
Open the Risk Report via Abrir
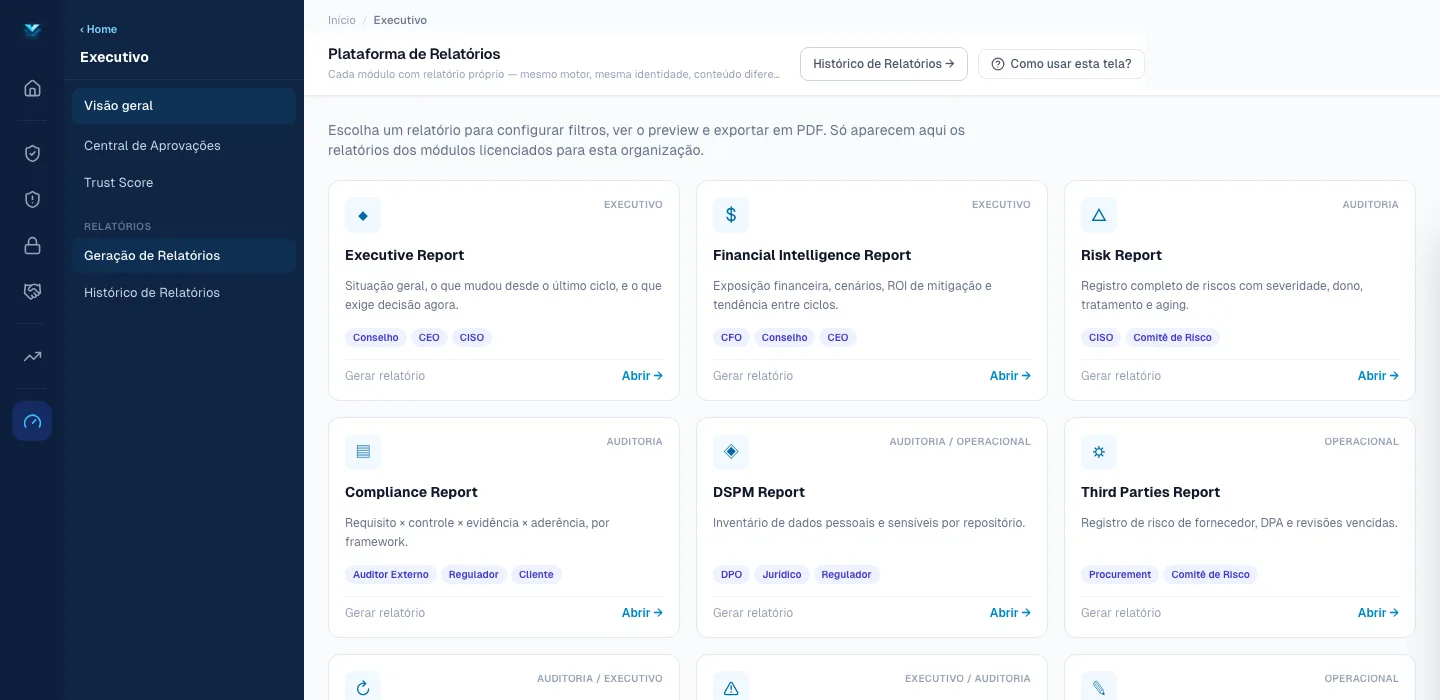(1378, 376)
